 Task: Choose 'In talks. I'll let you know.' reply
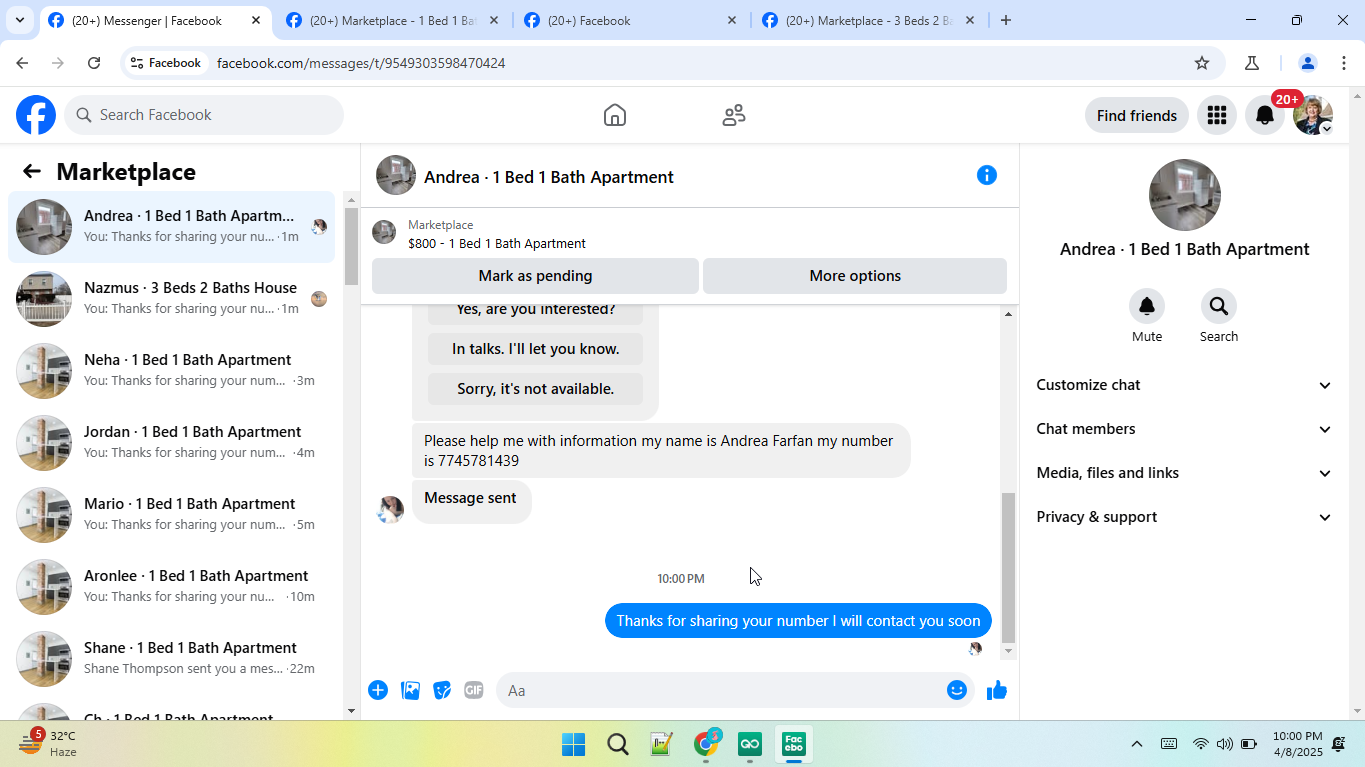535,349
